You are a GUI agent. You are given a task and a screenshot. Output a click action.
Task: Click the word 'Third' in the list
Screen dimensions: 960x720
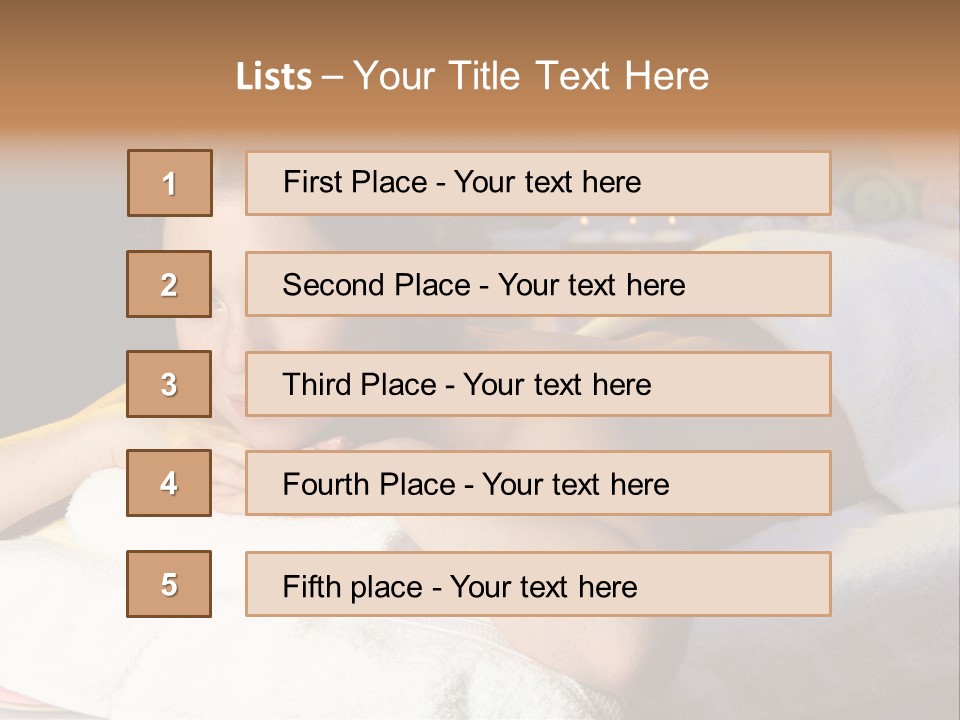pos(318,385)
